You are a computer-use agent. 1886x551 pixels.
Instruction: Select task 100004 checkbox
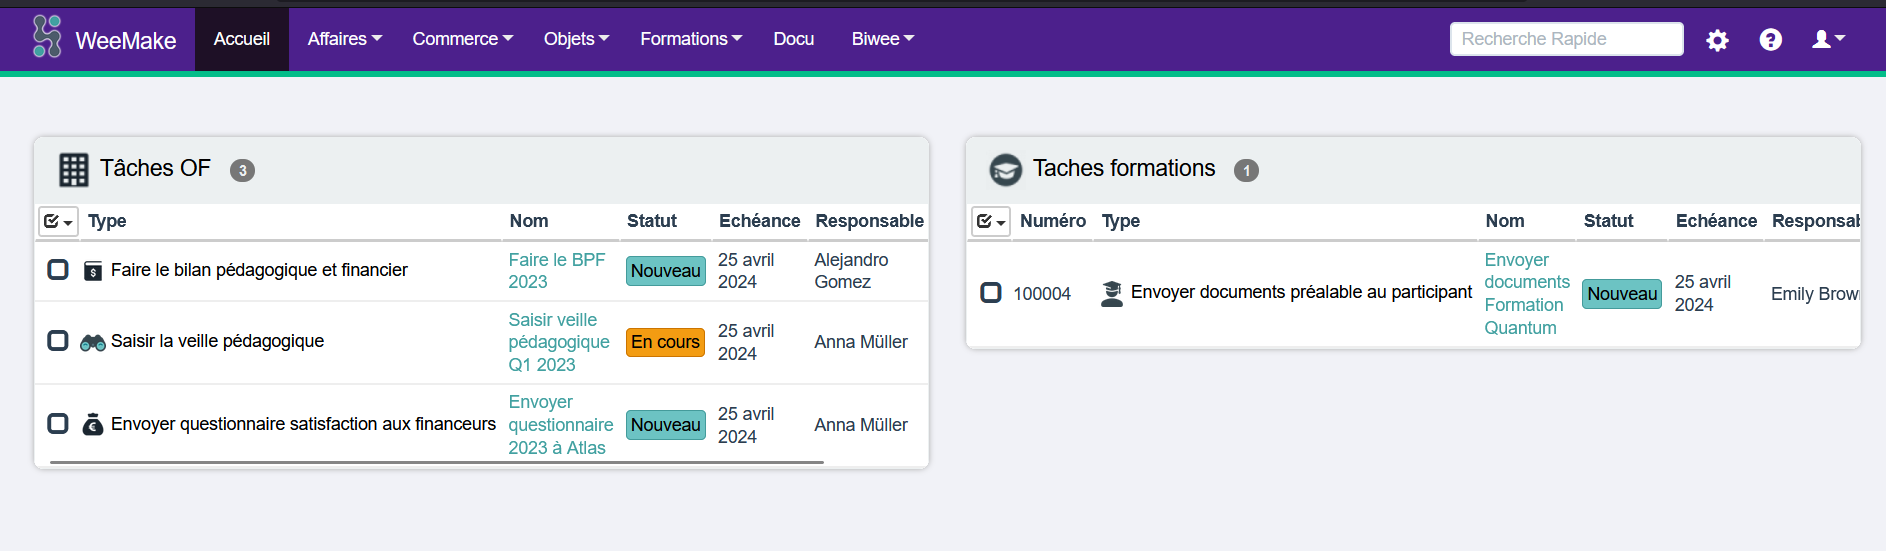[990, 293]
